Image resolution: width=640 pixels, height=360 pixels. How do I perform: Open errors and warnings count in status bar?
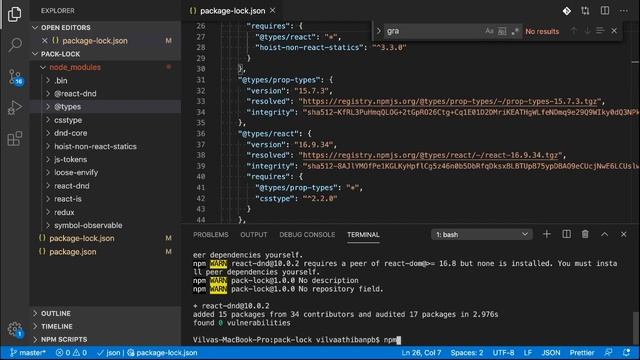71,353
